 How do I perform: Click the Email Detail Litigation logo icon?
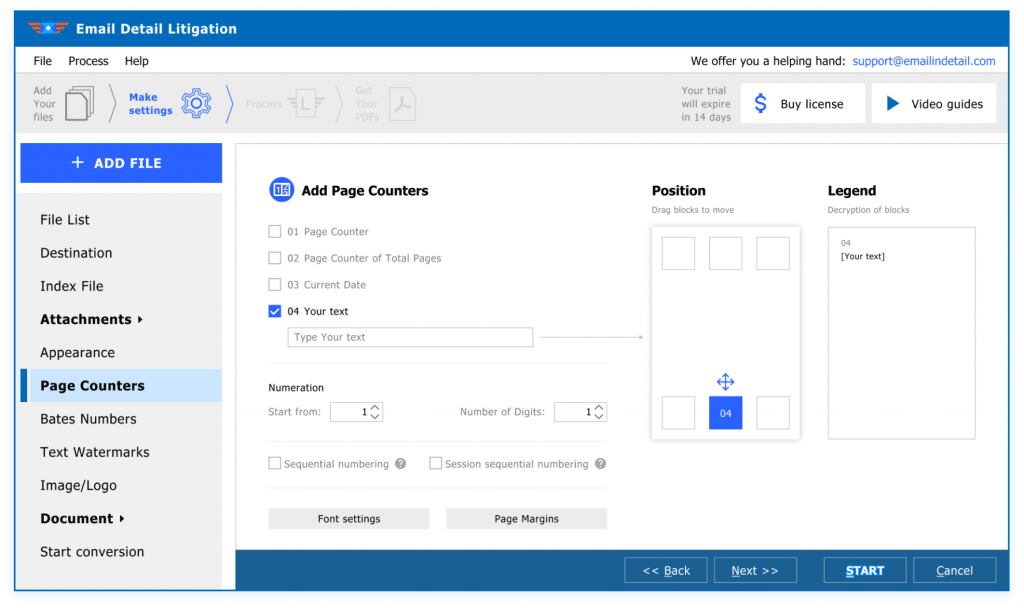click(48, 28)
